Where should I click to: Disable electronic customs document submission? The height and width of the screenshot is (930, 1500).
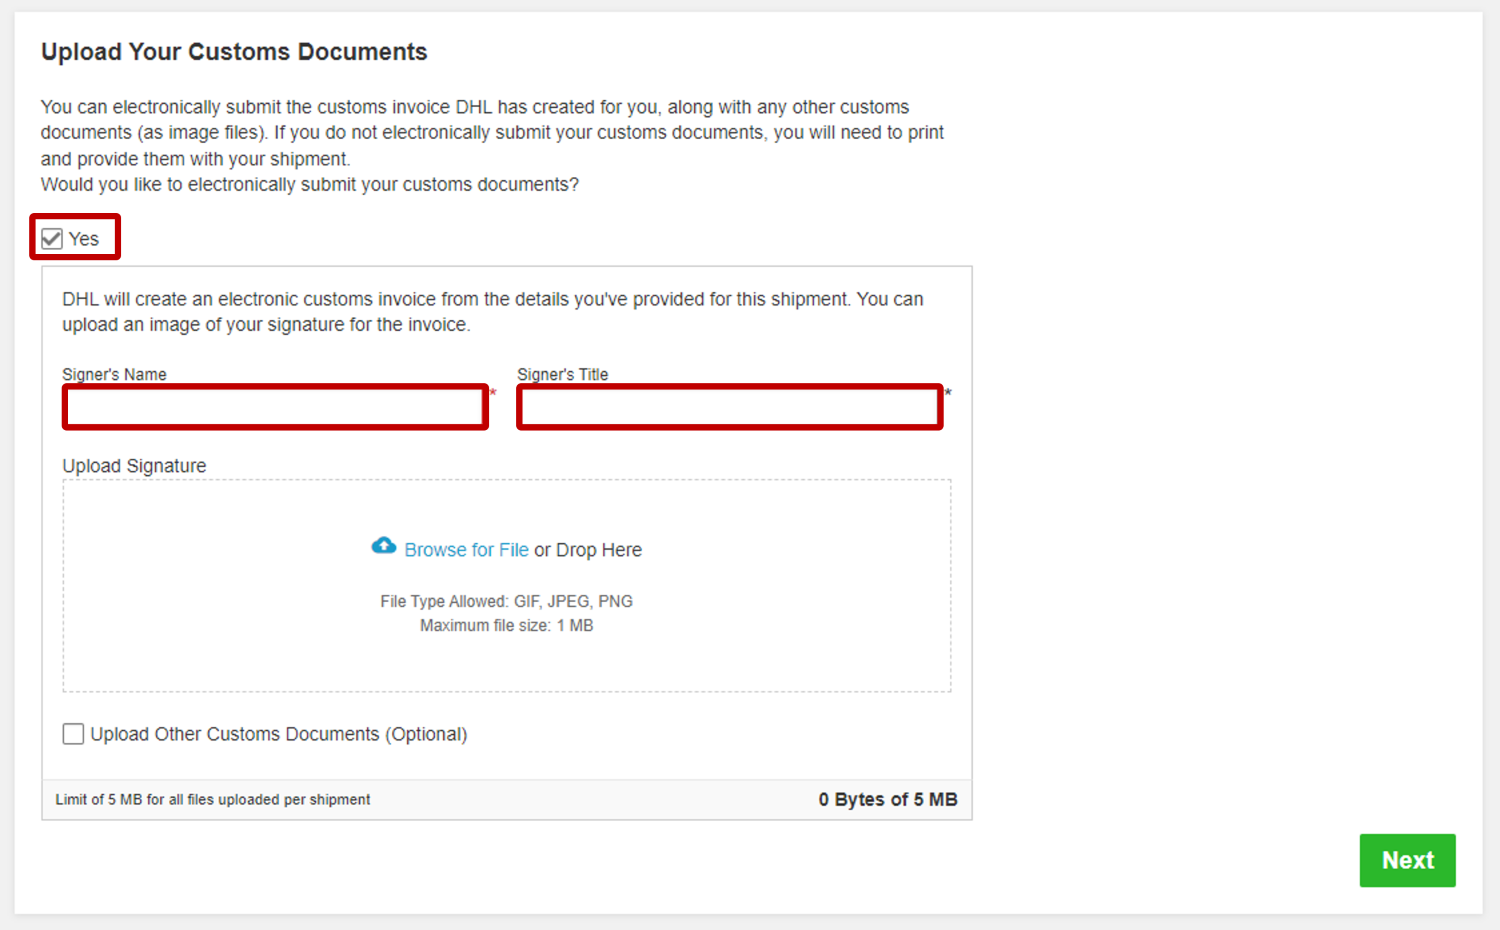[x=51, y=237]
